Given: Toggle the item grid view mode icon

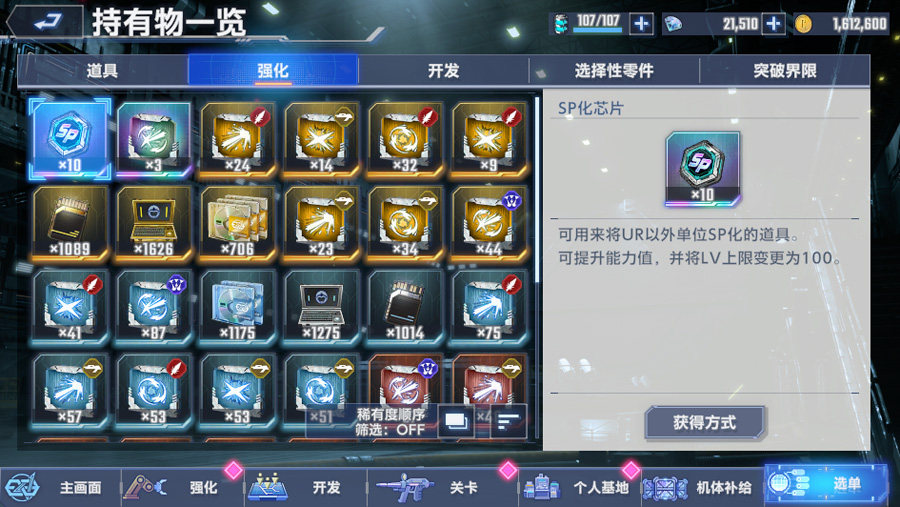Looking at the screenshot, I should pos(456,421).
